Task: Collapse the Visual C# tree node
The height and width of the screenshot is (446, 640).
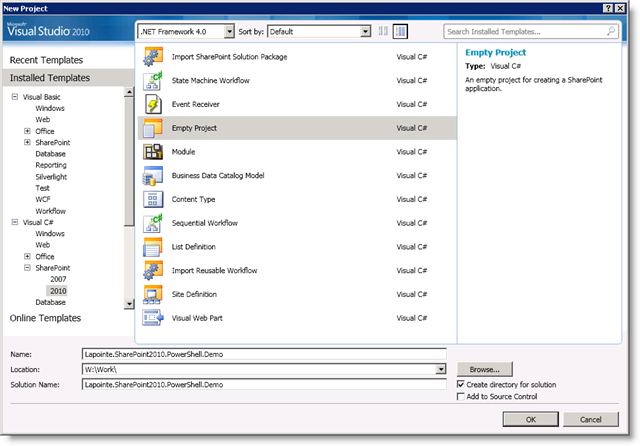Action: click(15, 222)
